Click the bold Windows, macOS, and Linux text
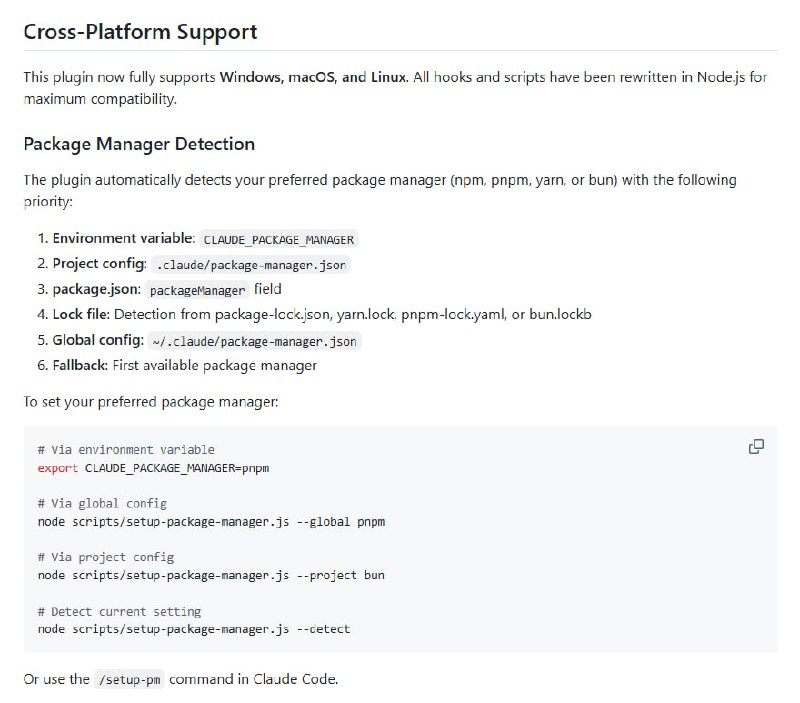Screen dimensions: 800x703 click(314, 77)
